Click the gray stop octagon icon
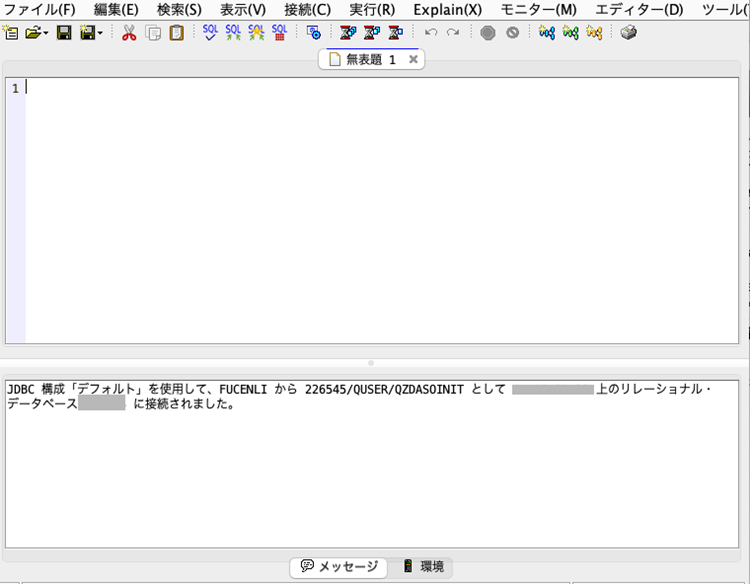This screenshot has height=584, width=750. 487,33
